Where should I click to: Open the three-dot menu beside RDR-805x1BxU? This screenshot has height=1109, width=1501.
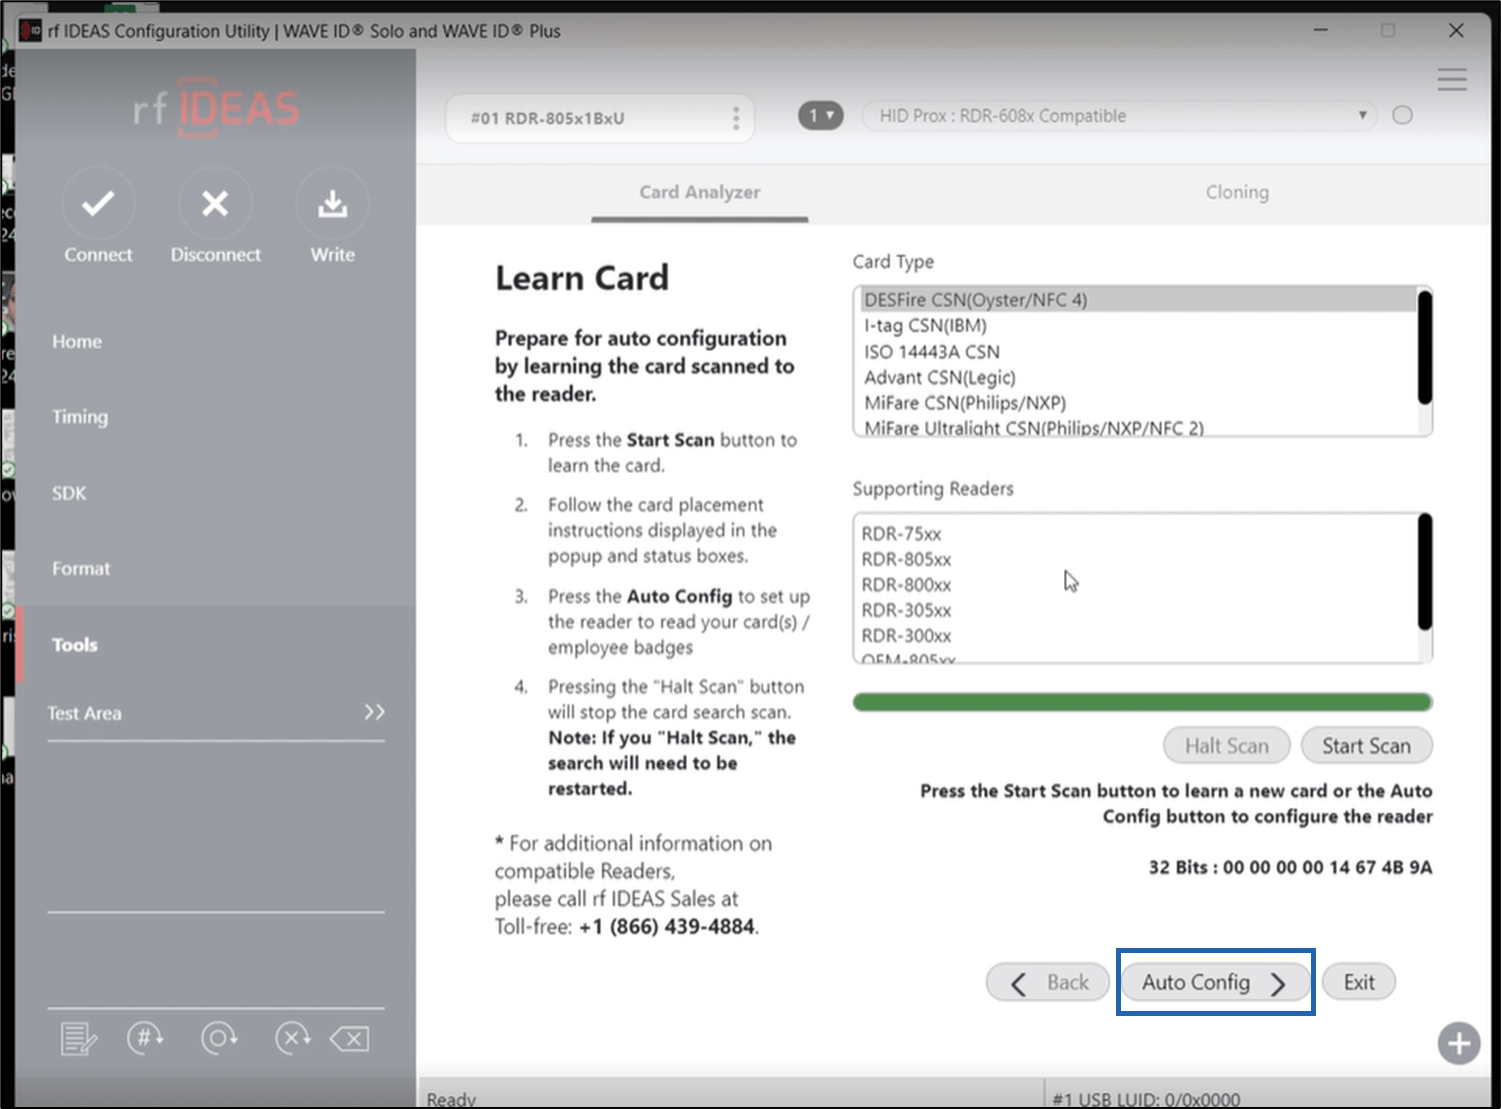point(736,118)
